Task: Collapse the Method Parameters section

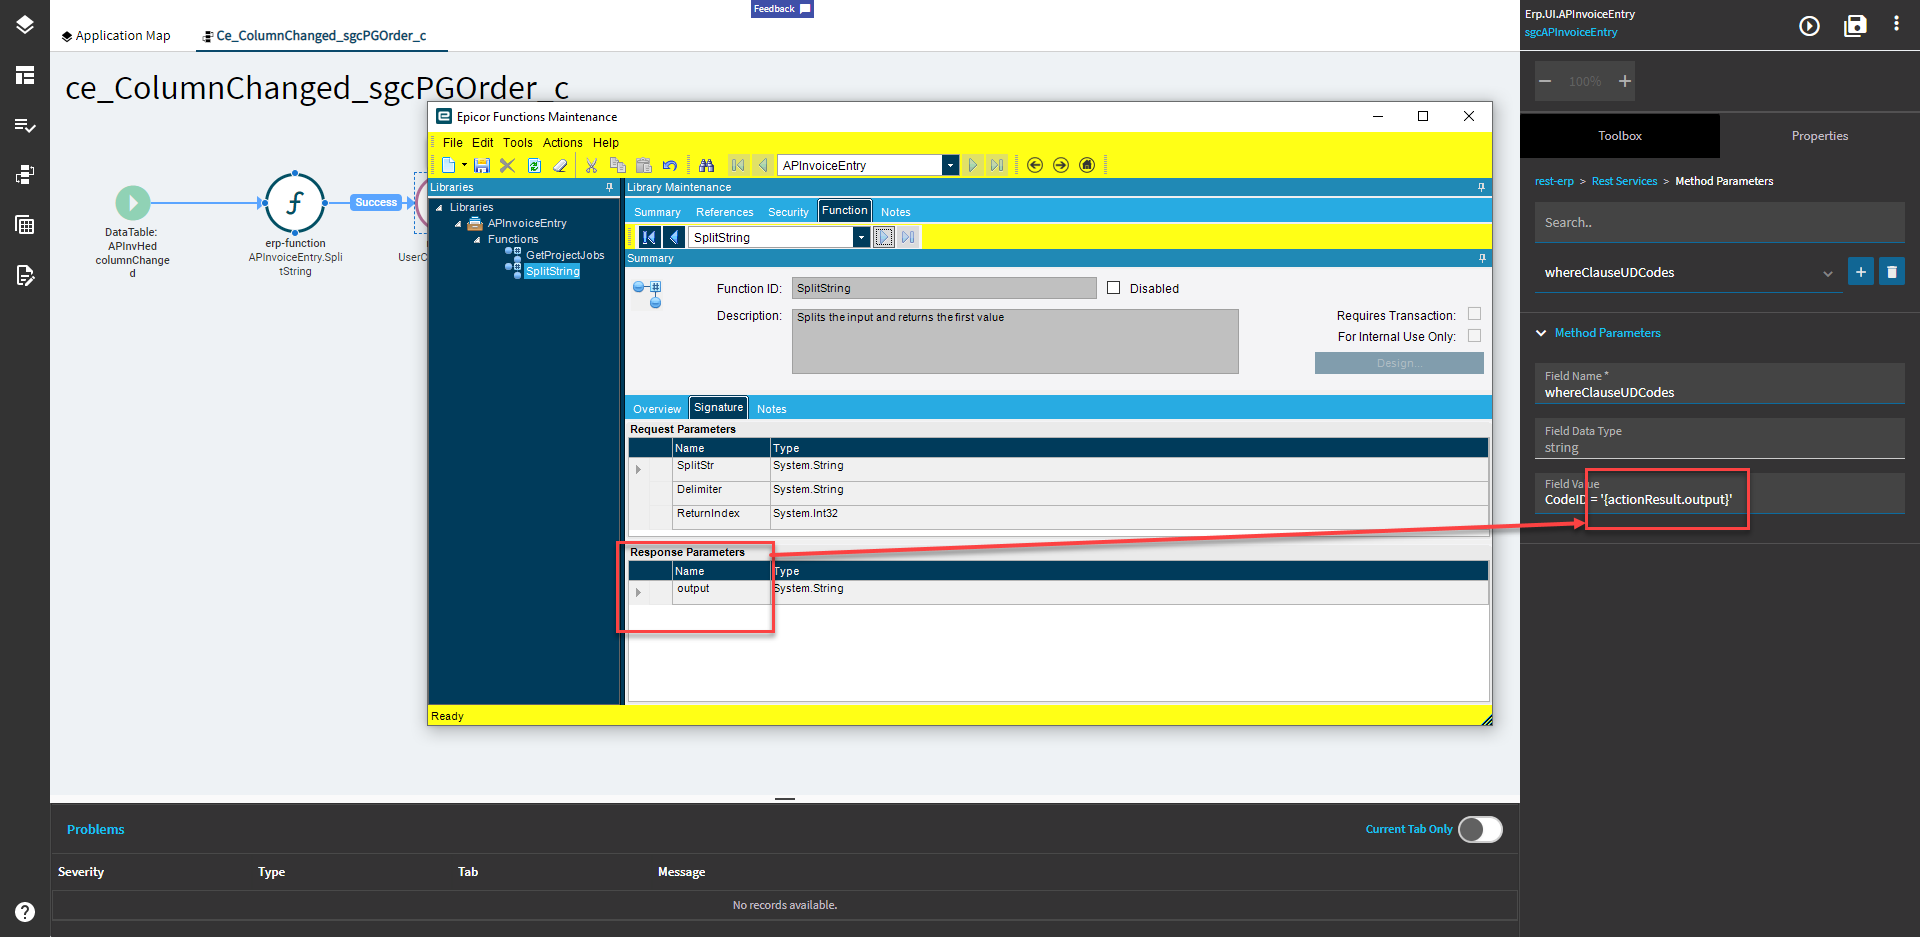Action: click(1541, 333)
